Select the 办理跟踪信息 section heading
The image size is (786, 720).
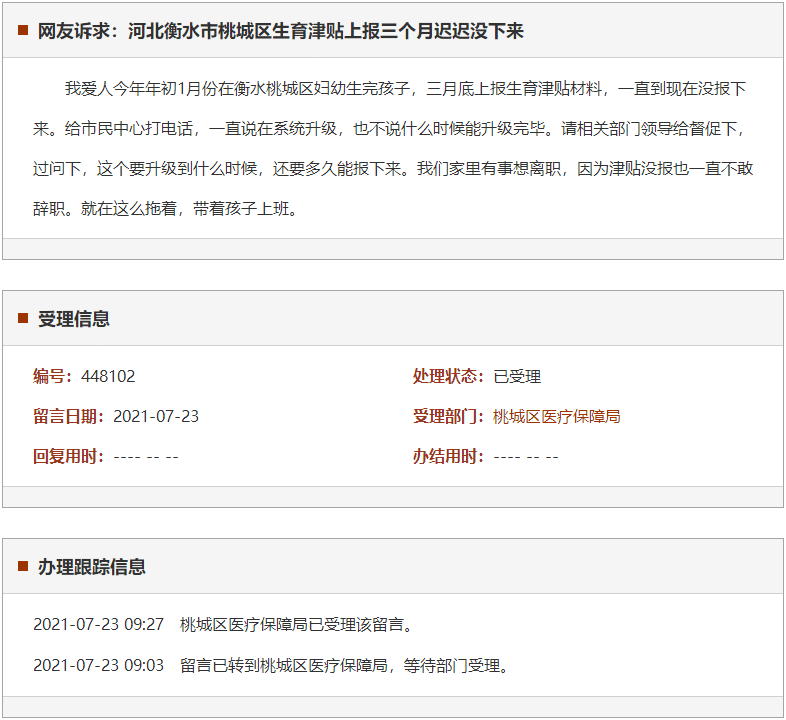pos(92,567)
